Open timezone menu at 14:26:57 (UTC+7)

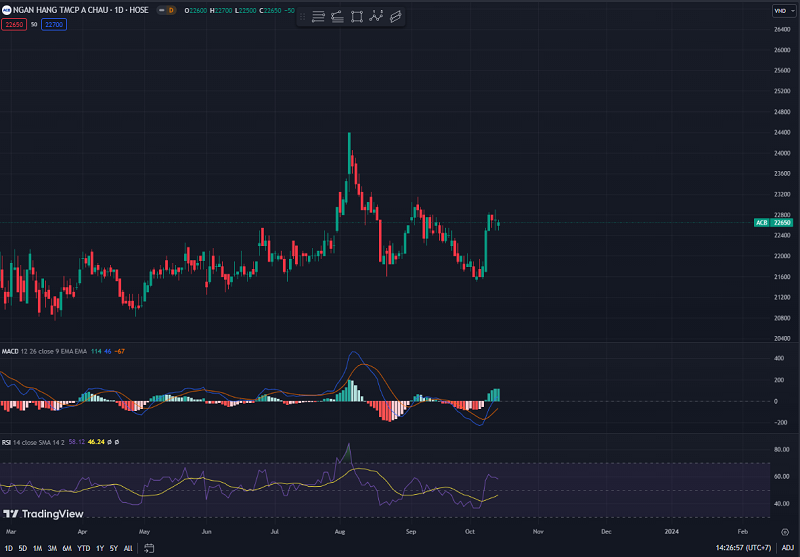[x=743, y=548]
